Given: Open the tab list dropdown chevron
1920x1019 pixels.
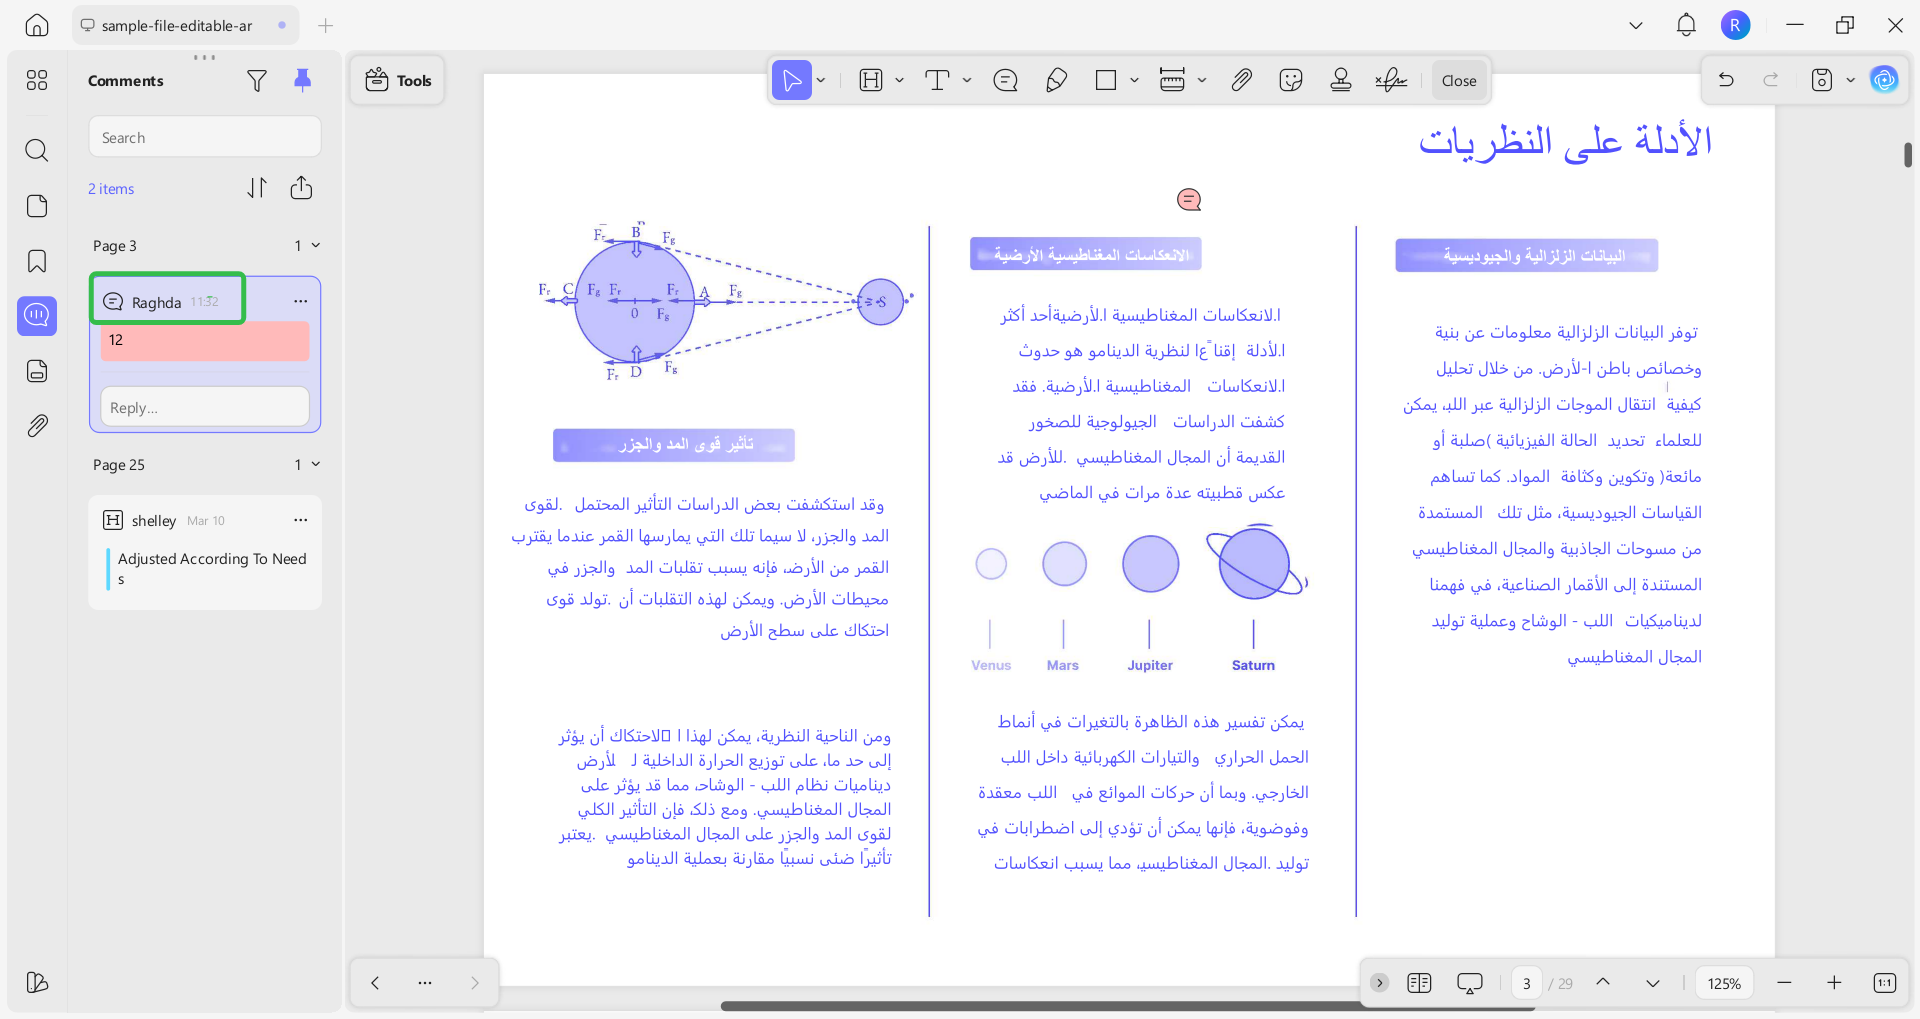Looking at the screenshot, I should click(1636, 26).
